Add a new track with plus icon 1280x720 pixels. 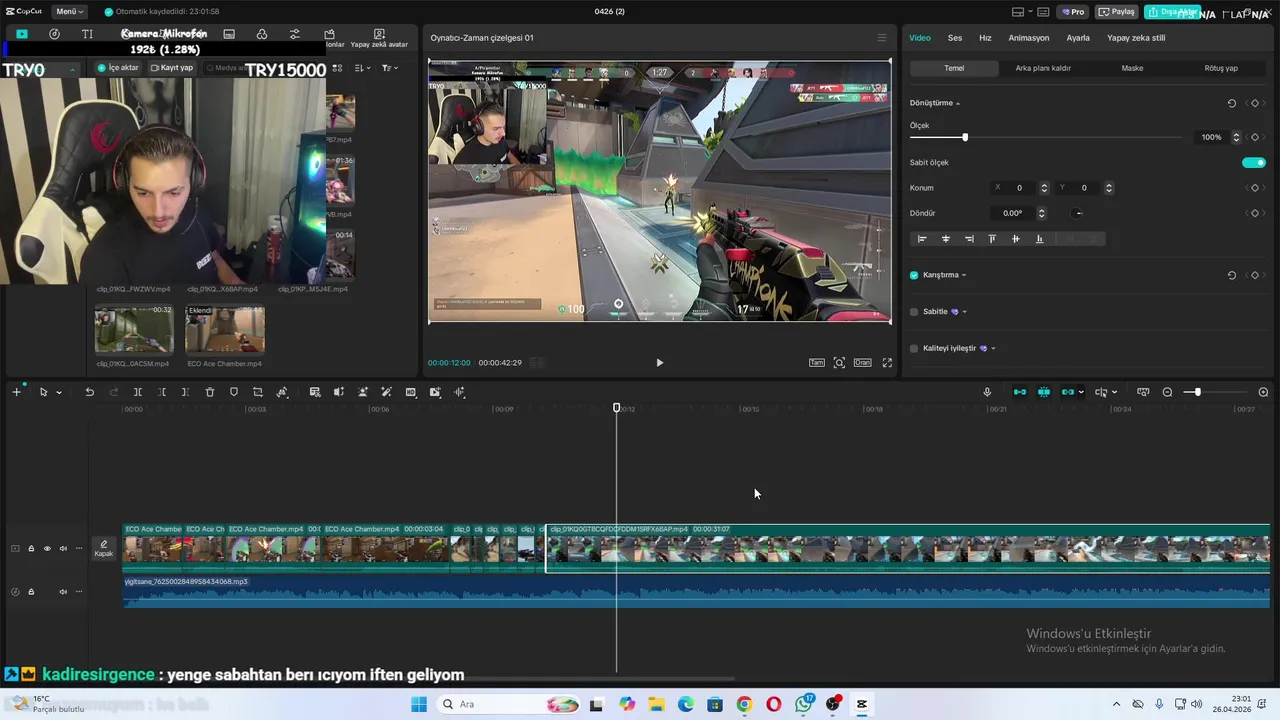16,392
